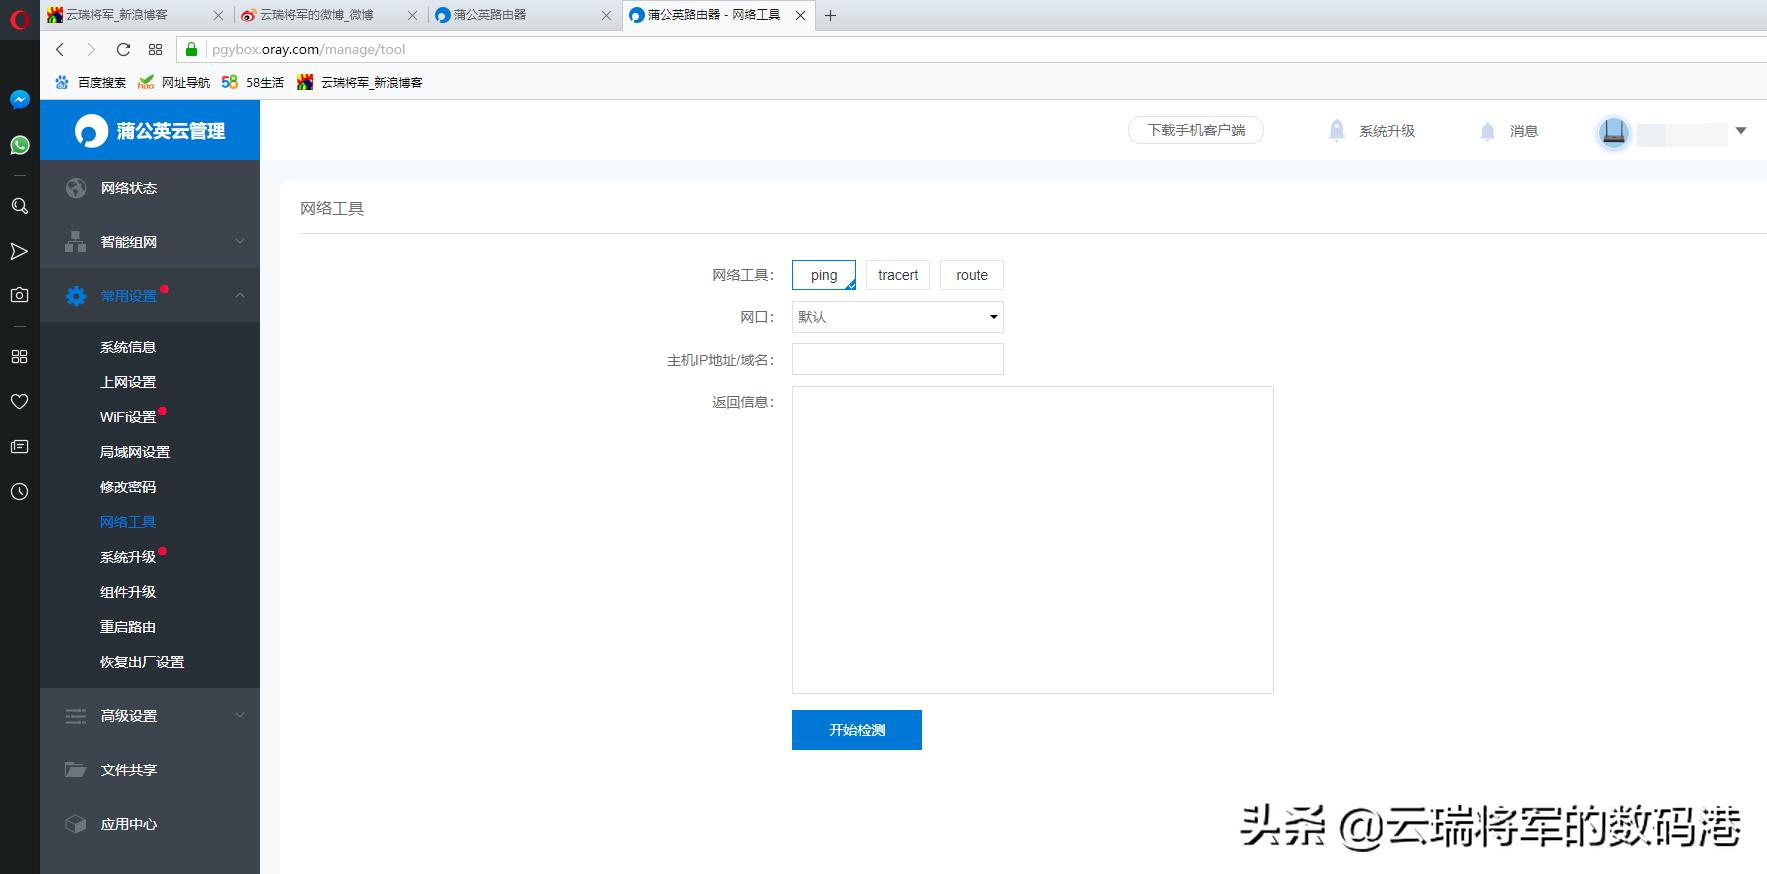This screenshot has width=1767, height=874.
Task: Go forward with browser arrow
Action: 91,49
